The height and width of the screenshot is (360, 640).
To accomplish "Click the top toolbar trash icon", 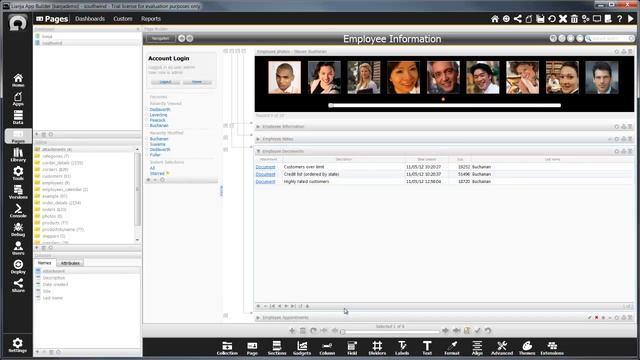I will tap(574, 19).
